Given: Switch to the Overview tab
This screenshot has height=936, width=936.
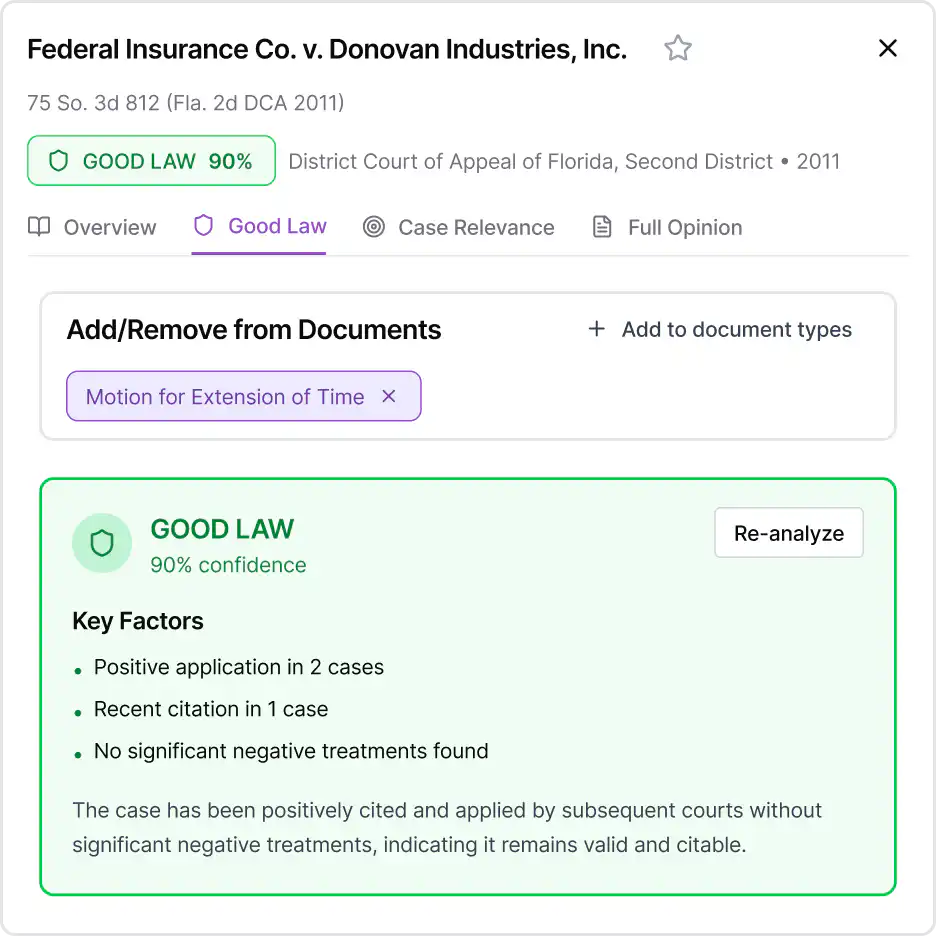Looking at the screenshot, I should tap(109, 228).
